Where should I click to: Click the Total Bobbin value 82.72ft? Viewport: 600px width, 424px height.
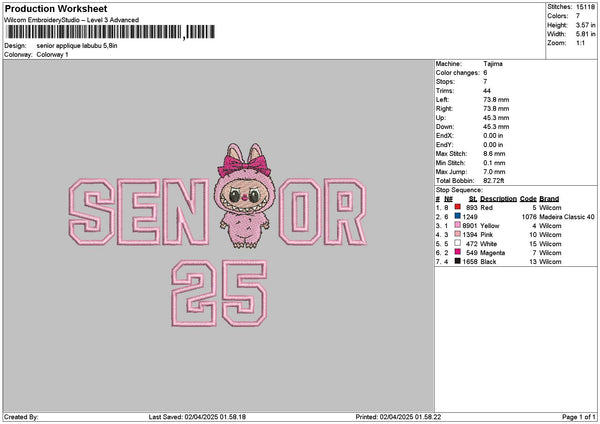coord(494,181)
